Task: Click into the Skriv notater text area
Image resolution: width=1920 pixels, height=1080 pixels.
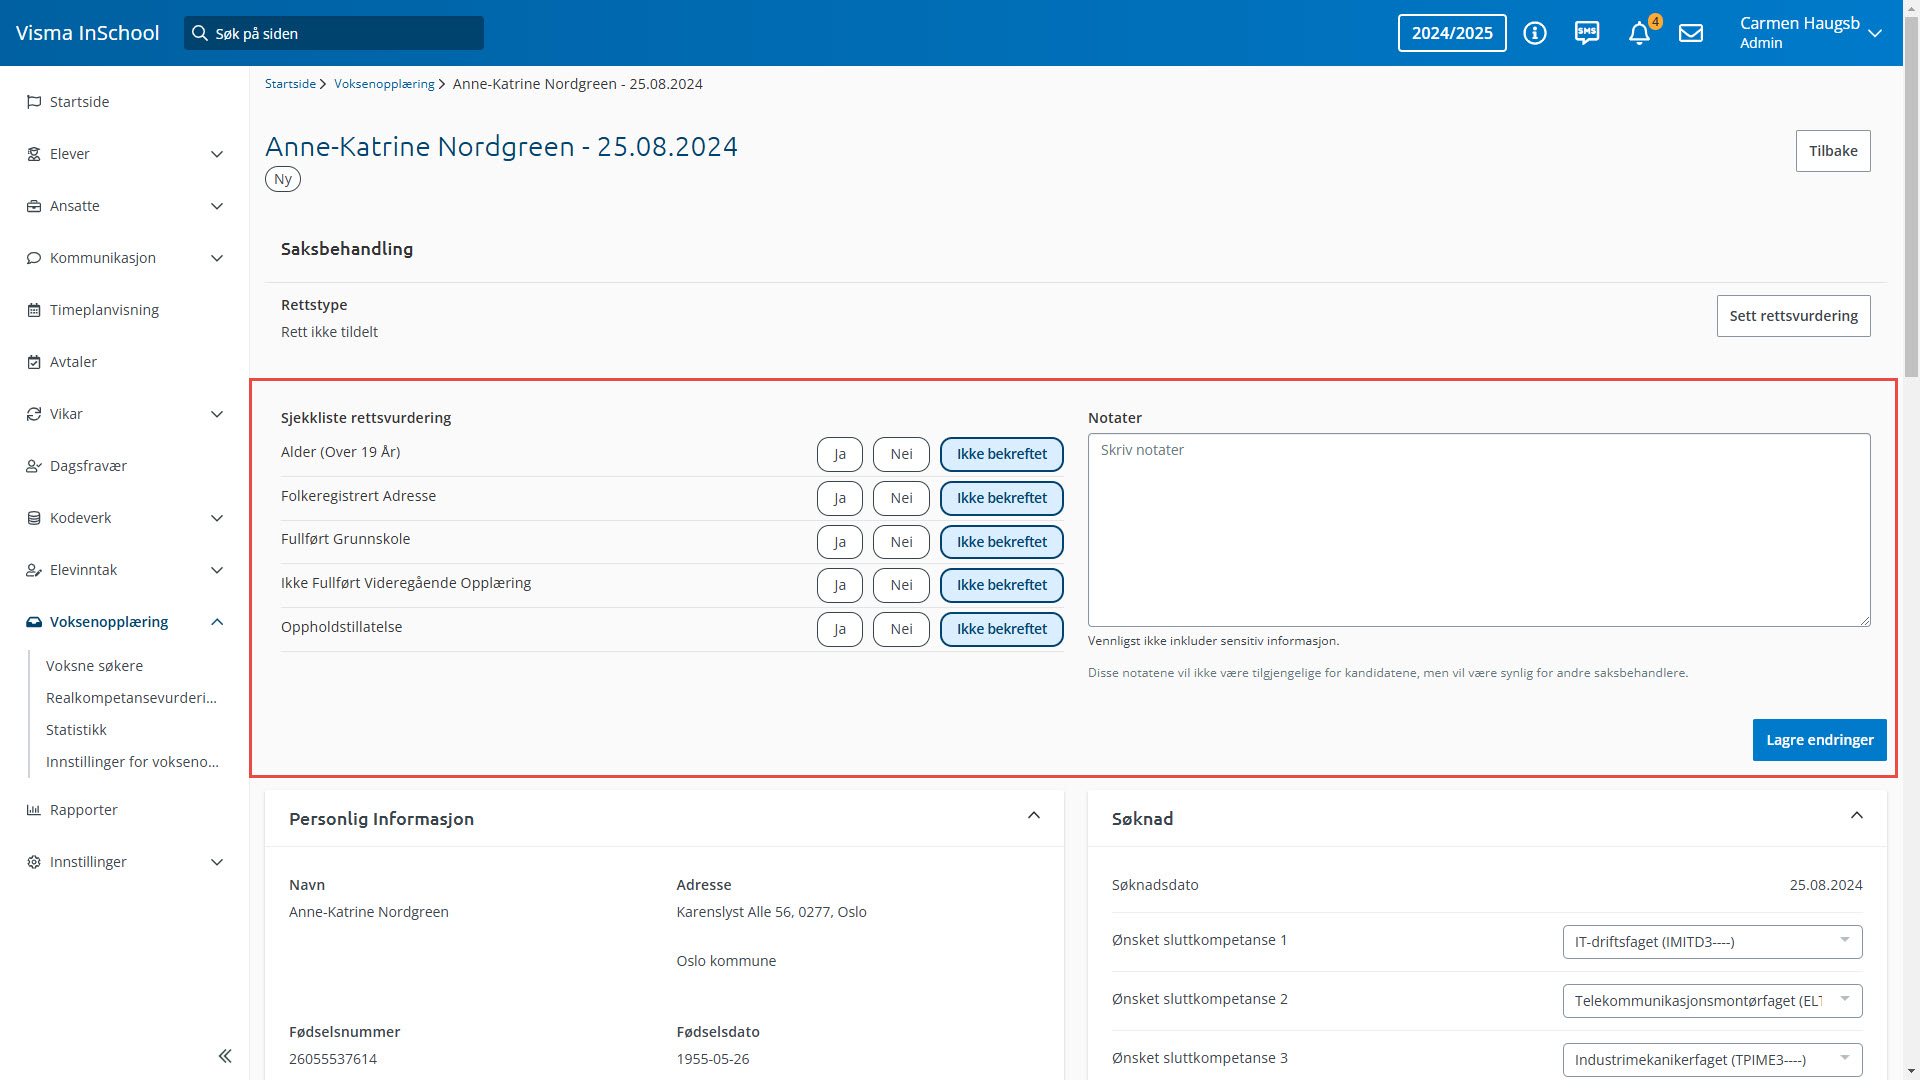Action: click(x=1478, y=530)
